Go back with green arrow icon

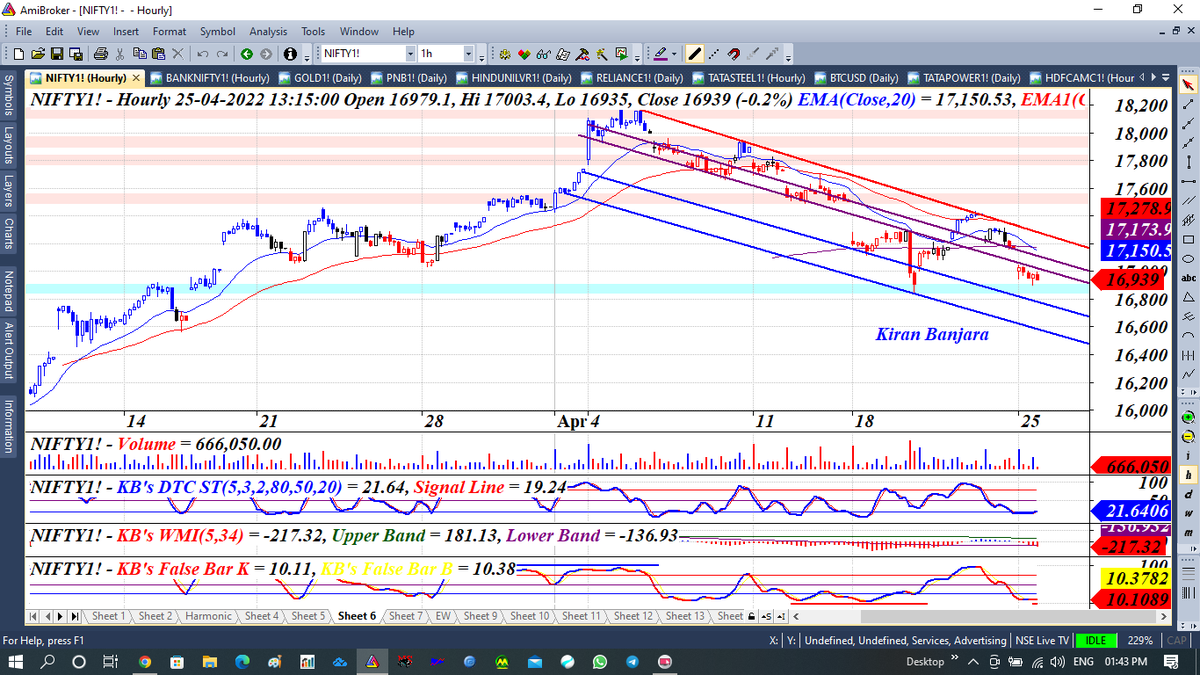(x=247, y=52)
